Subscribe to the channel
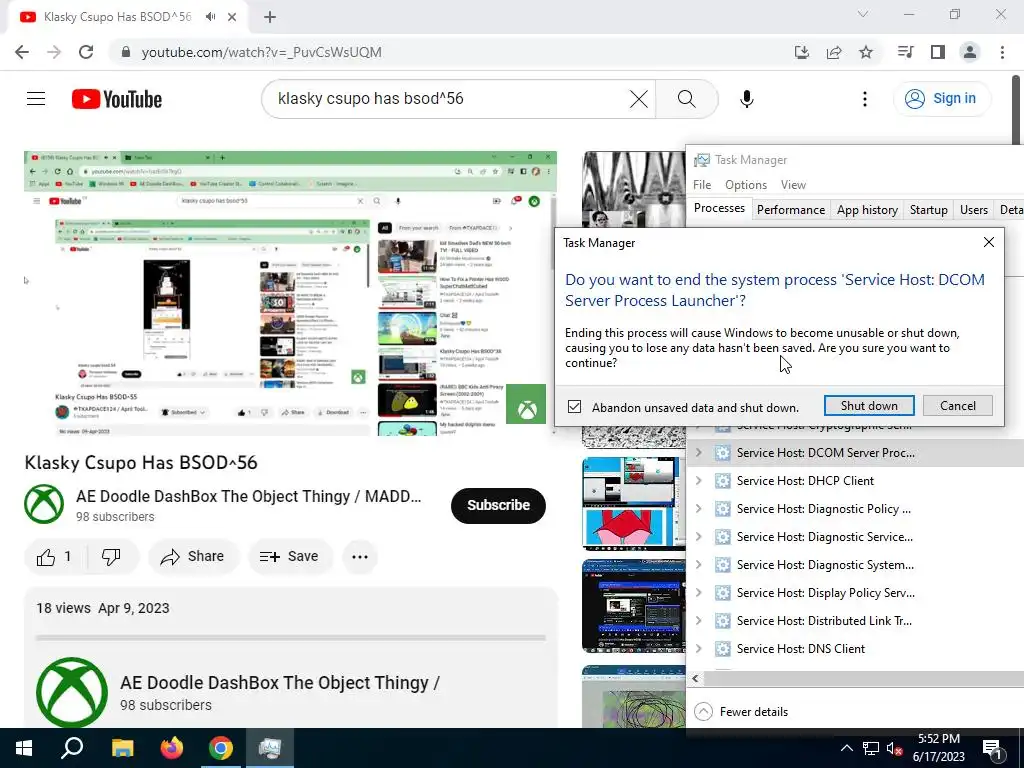 click(x=498, y=505)
